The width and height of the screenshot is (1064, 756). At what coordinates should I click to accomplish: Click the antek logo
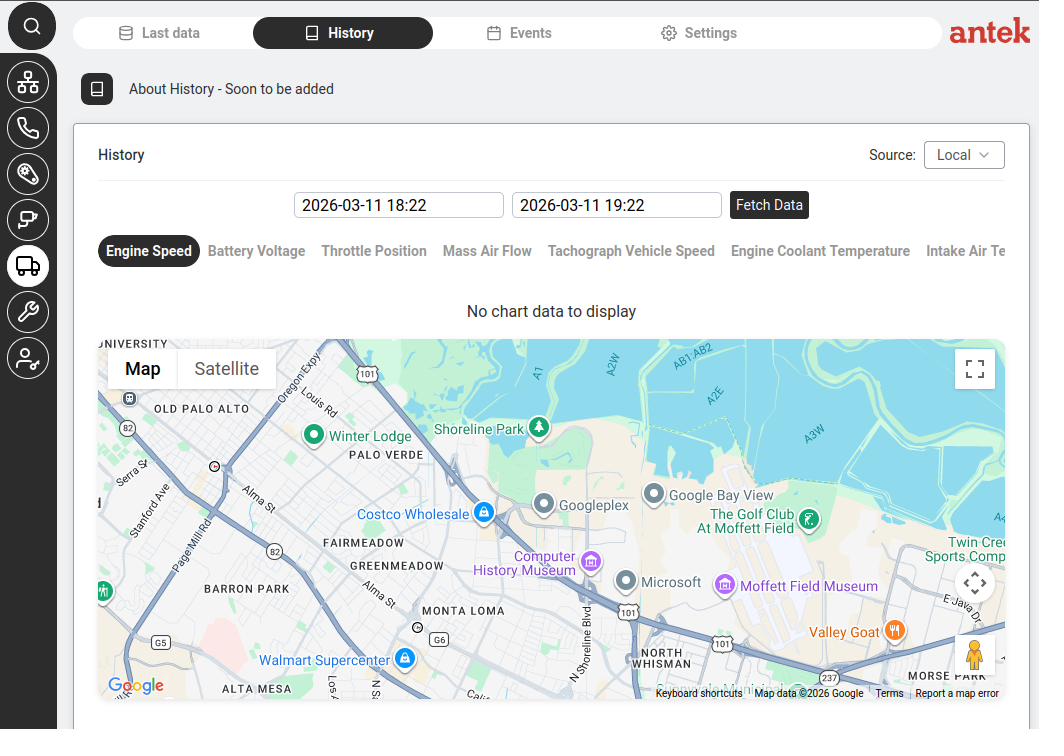989,31
